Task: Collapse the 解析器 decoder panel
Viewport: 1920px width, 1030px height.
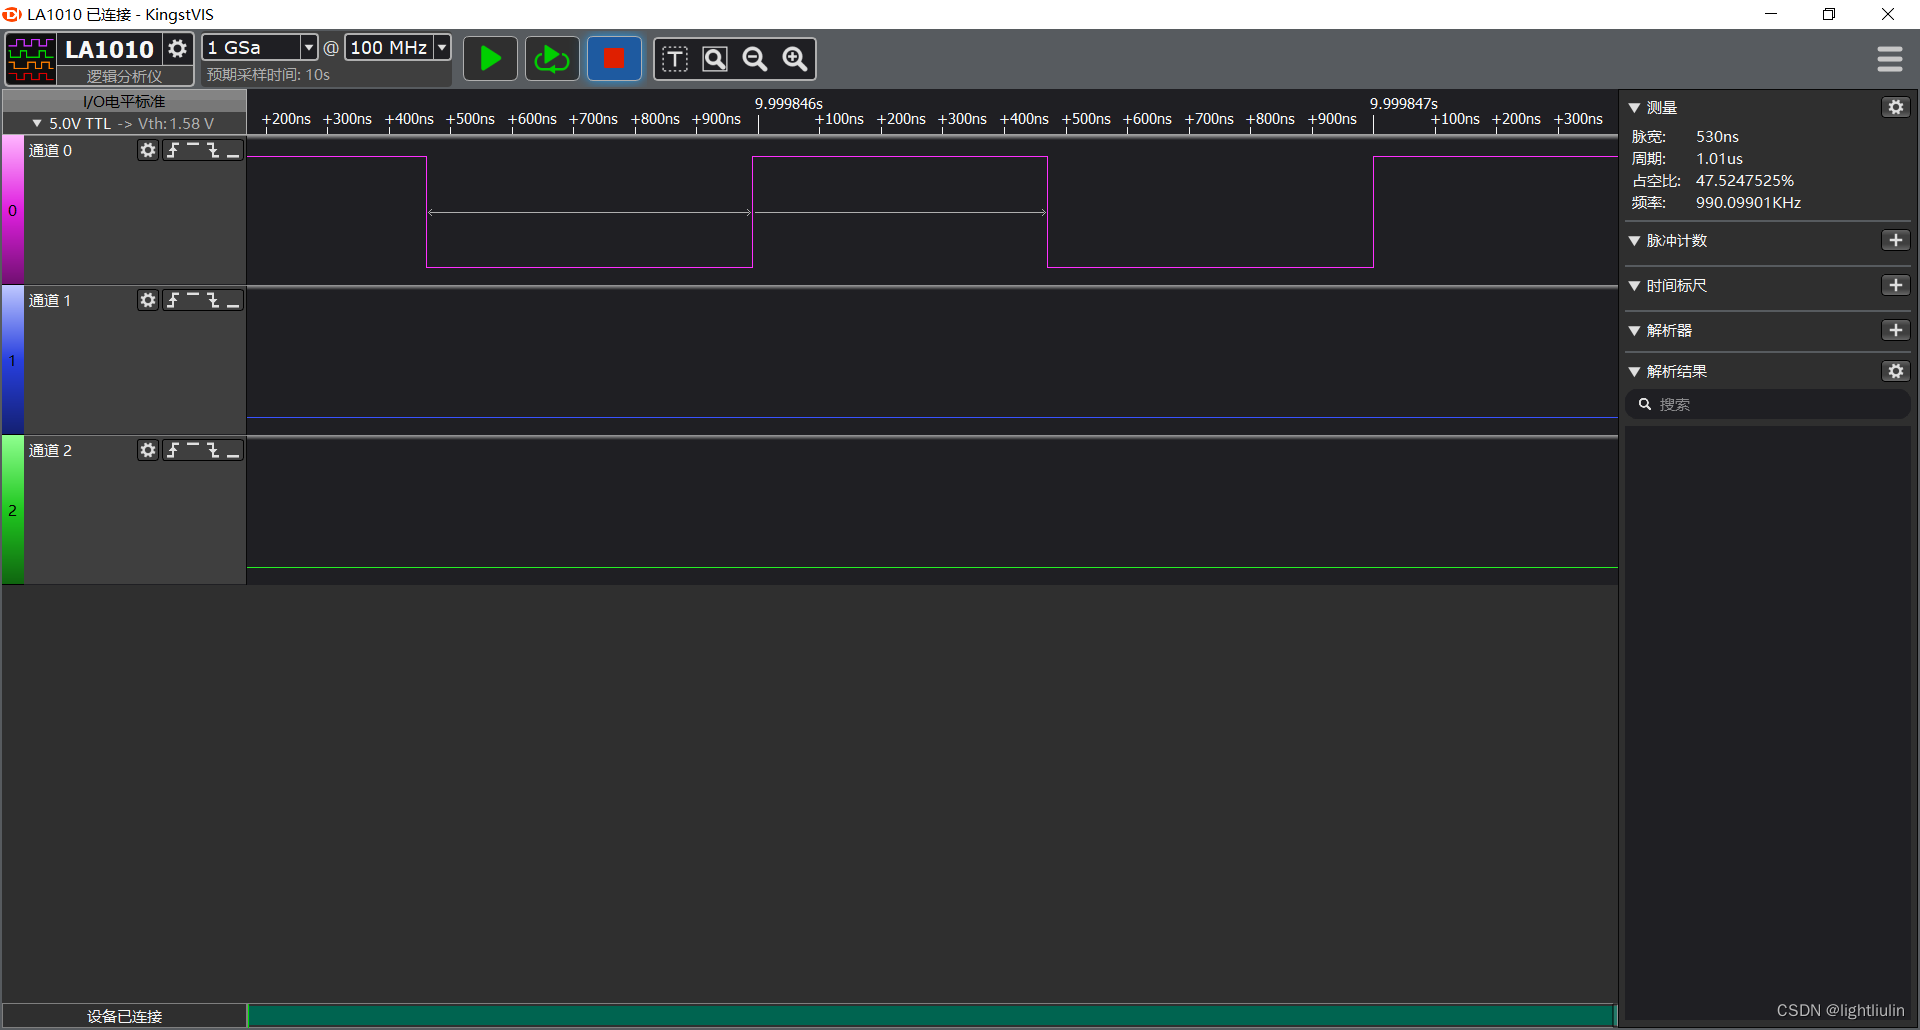Action: [x=1634, y=331]
